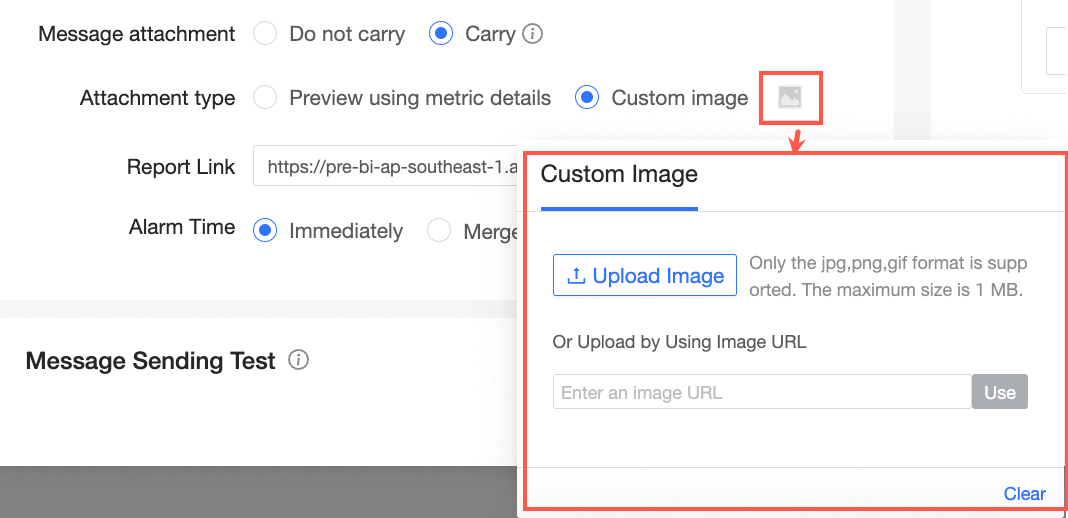The image size is (1068, 518).
Task: Click the Or Upload by Using Image URL text
Action: [x=679, y=342]
